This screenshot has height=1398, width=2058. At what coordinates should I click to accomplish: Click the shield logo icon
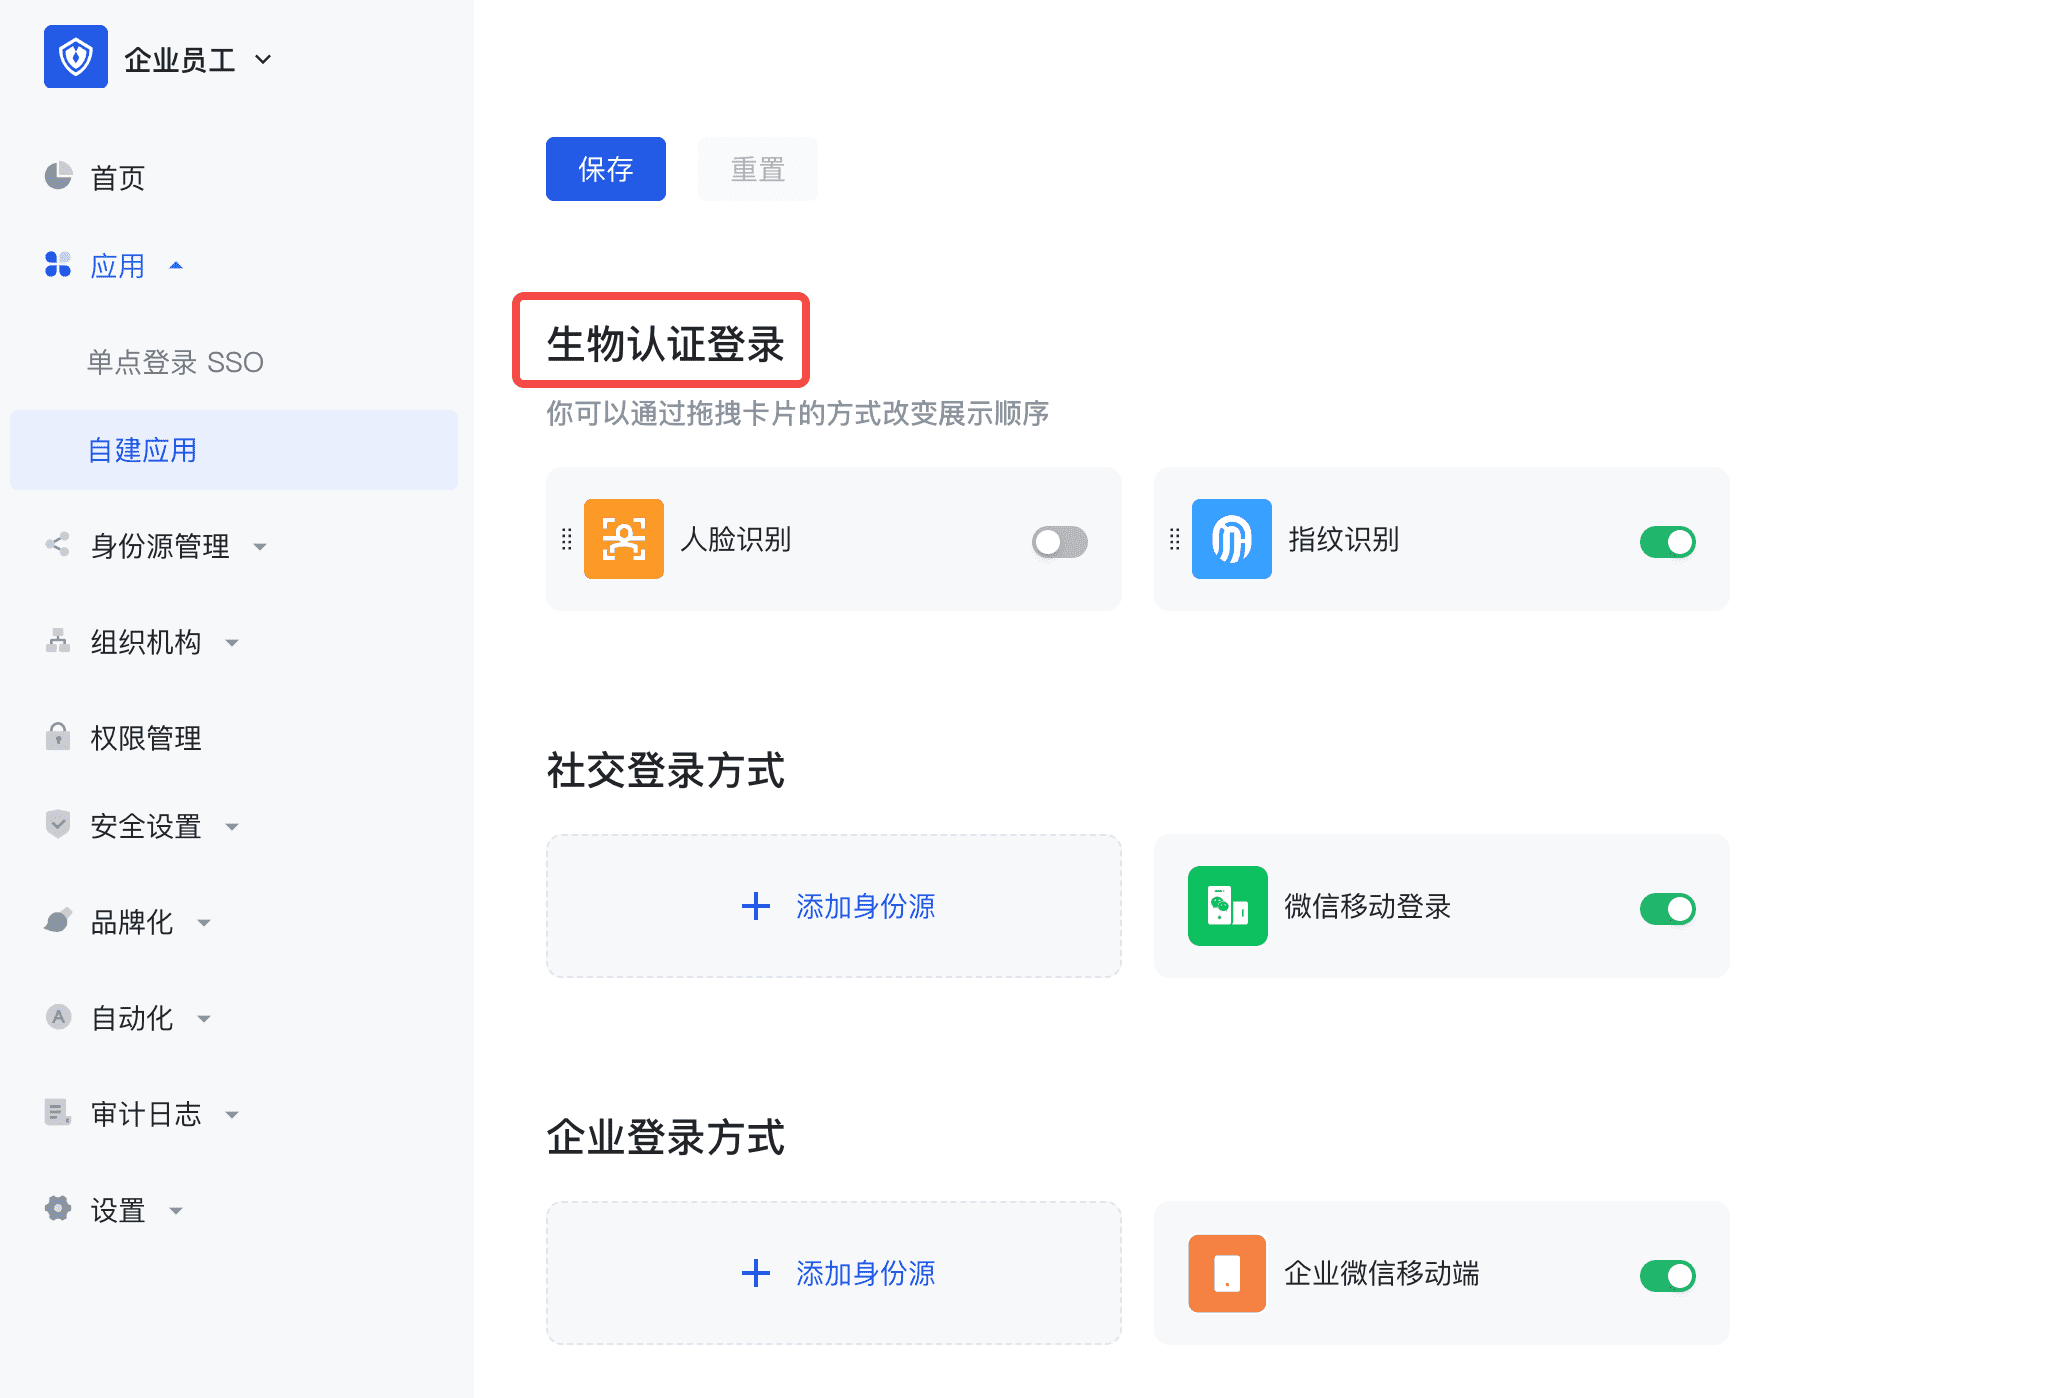tap(75, 57)
